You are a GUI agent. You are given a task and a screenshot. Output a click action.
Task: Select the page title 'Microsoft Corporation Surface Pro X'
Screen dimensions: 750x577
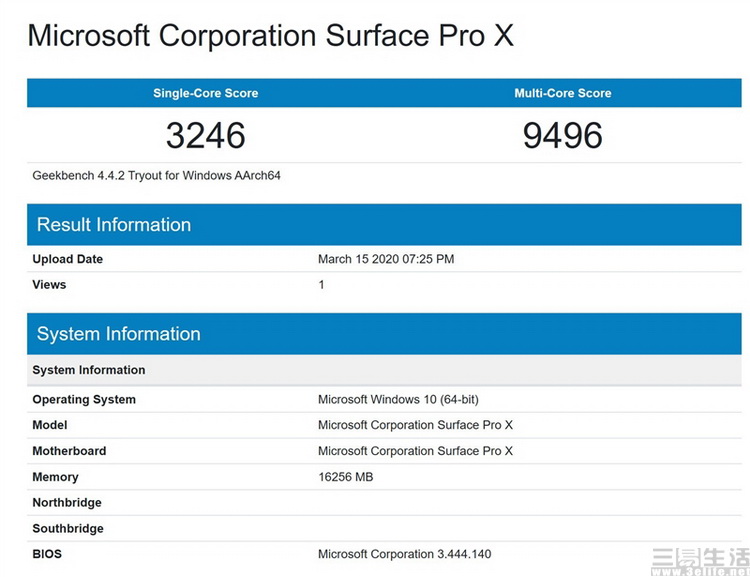click(271, 36)
